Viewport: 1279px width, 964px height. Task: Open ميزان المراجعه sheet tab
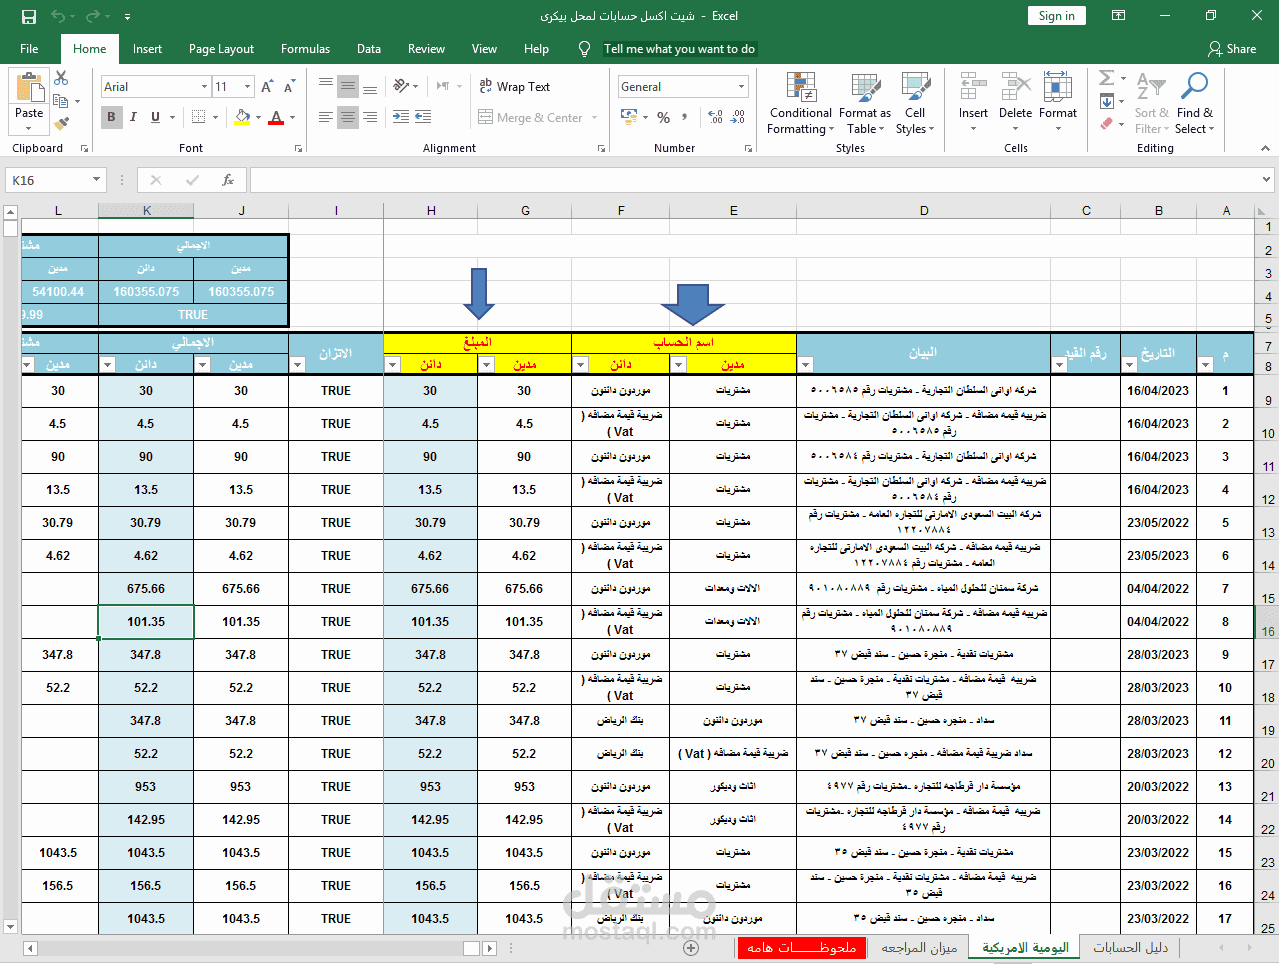[919, 947]
